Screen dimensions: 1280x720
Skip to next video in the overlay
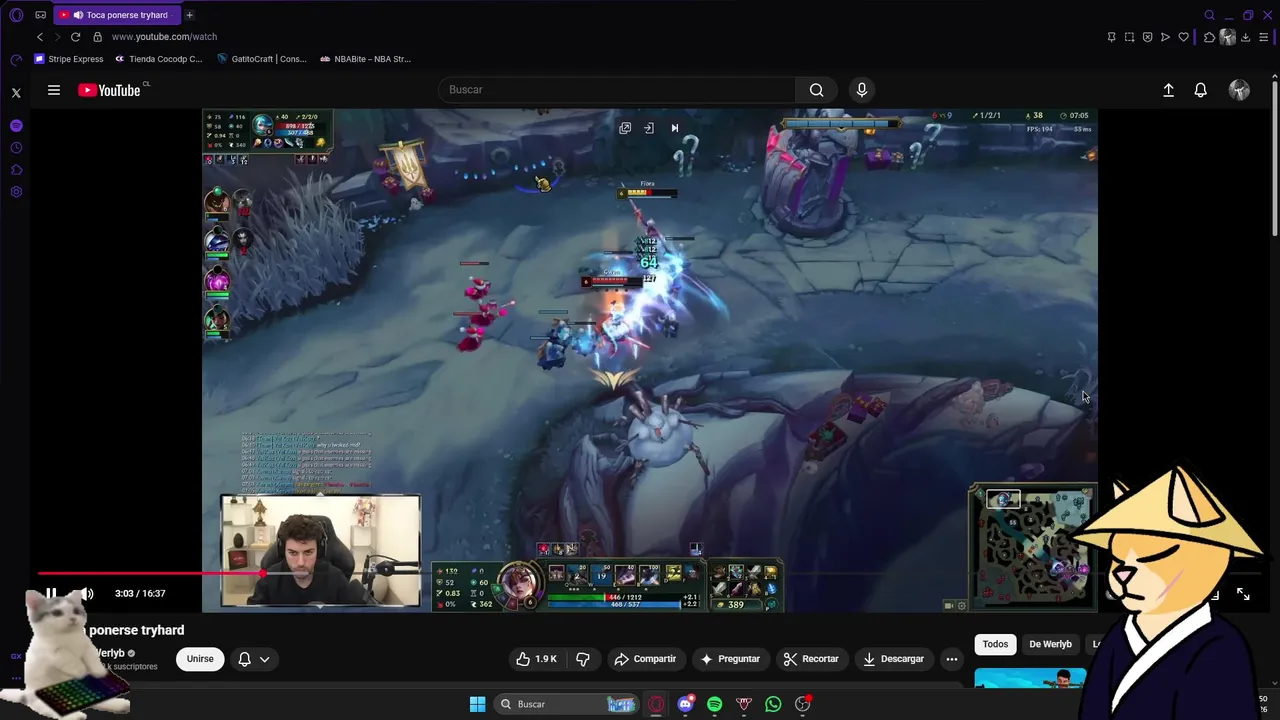[x=674, y=128]
